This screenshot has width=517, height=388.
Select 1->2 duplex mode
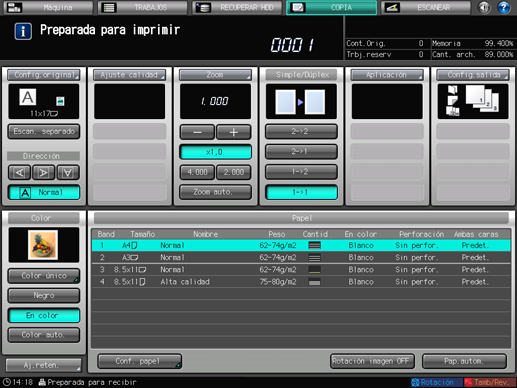(x=301, y=172)
